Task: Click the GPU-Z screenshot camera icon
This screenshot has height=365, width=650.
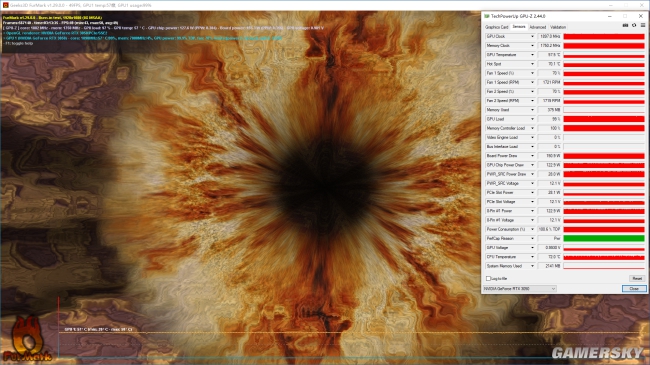Action: (625, 26)
